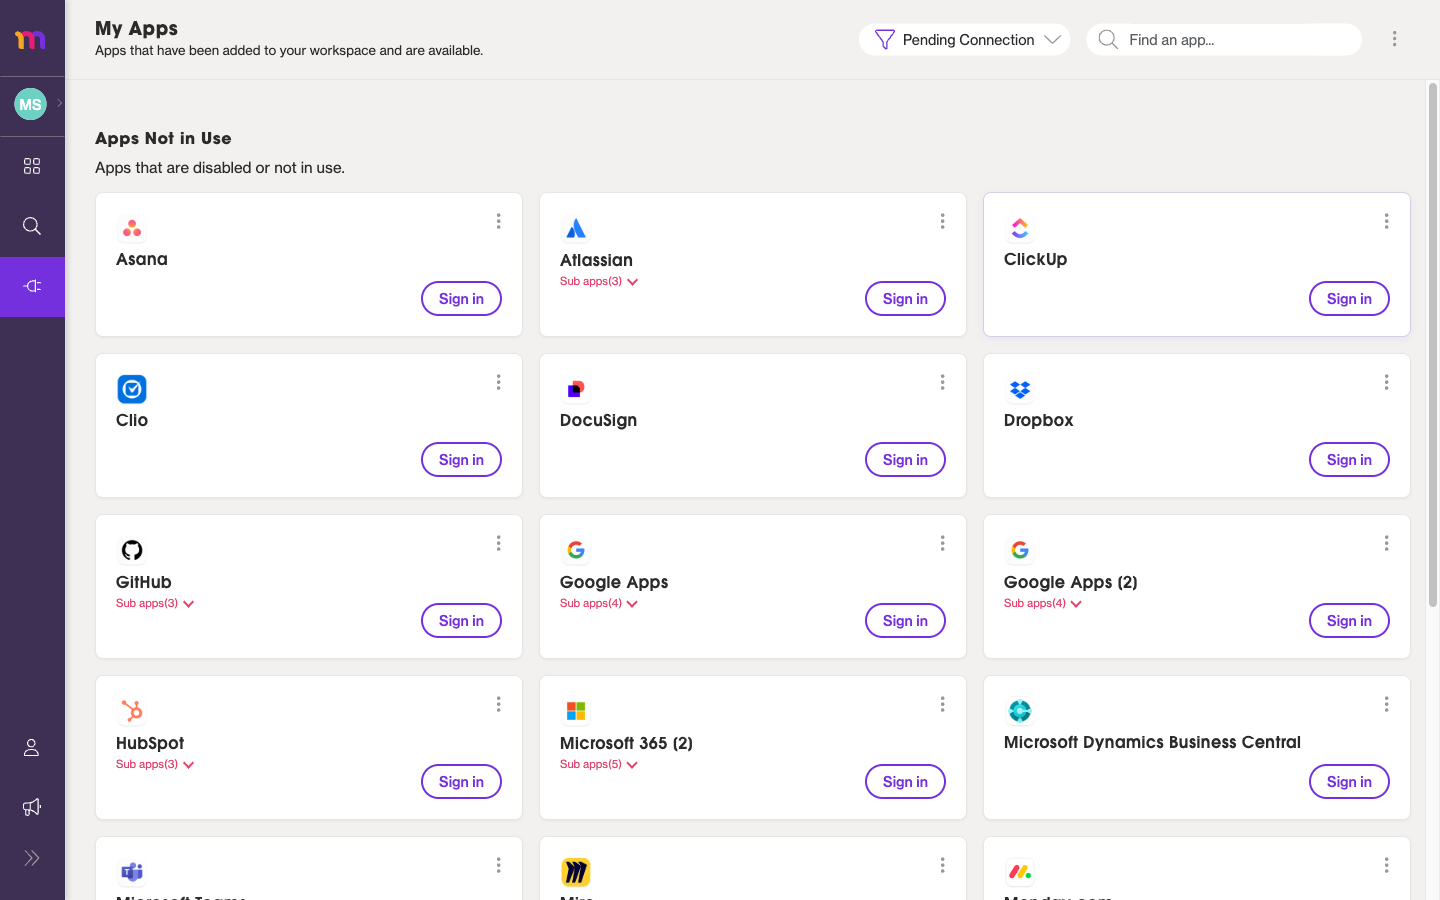
Task: Click the DocuSign app logo
Action: tap(576, 389)
